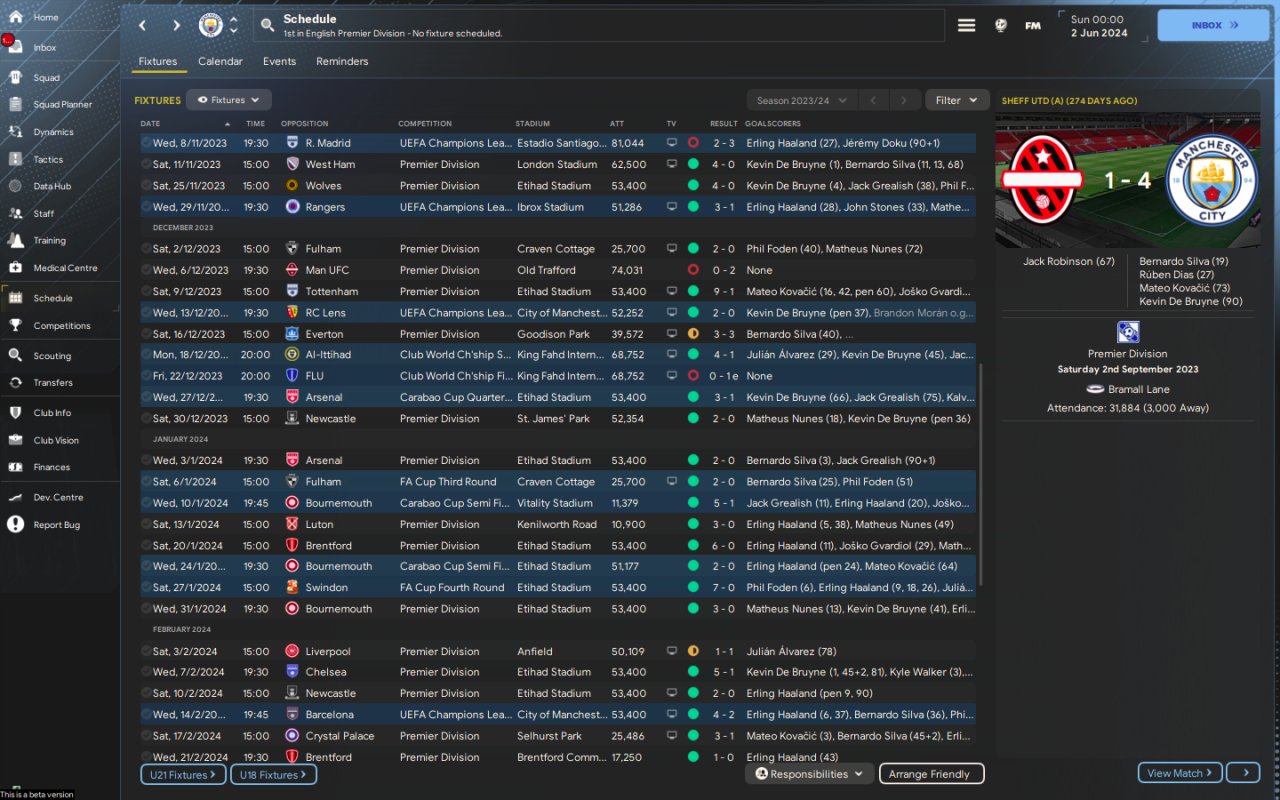Viewport: 1280px width, 800px height.
Task: Click the Arrange Friendly button
Action: point(931,774)
